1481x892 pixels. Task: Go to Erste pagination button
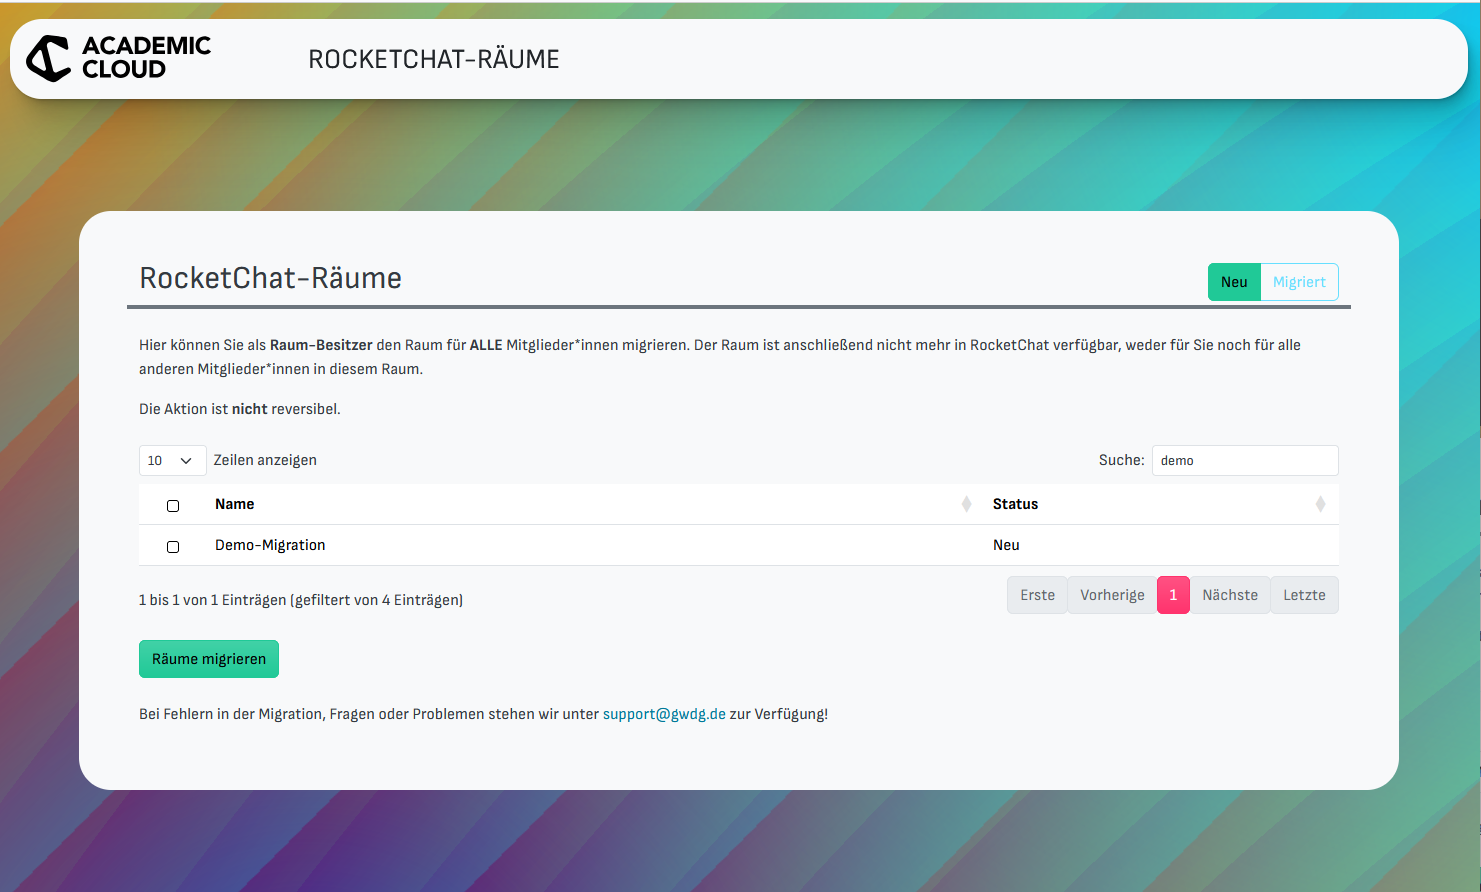pos(1037,595)
